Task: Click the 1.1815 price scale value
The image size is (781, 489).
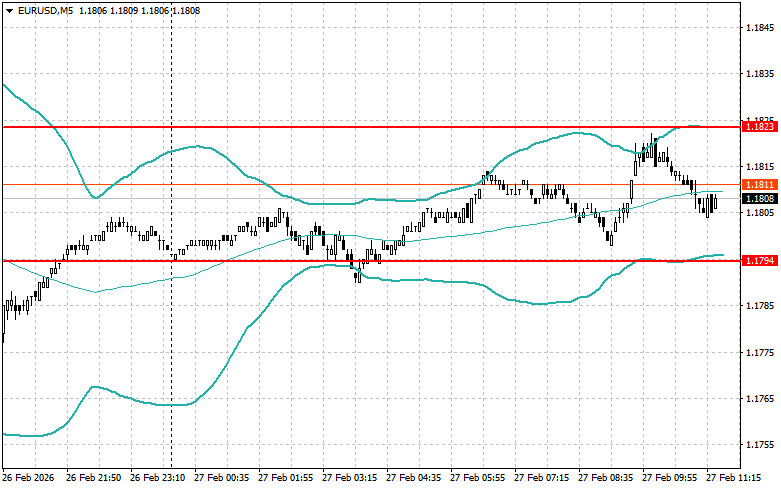Action: [x=760, y=166]
